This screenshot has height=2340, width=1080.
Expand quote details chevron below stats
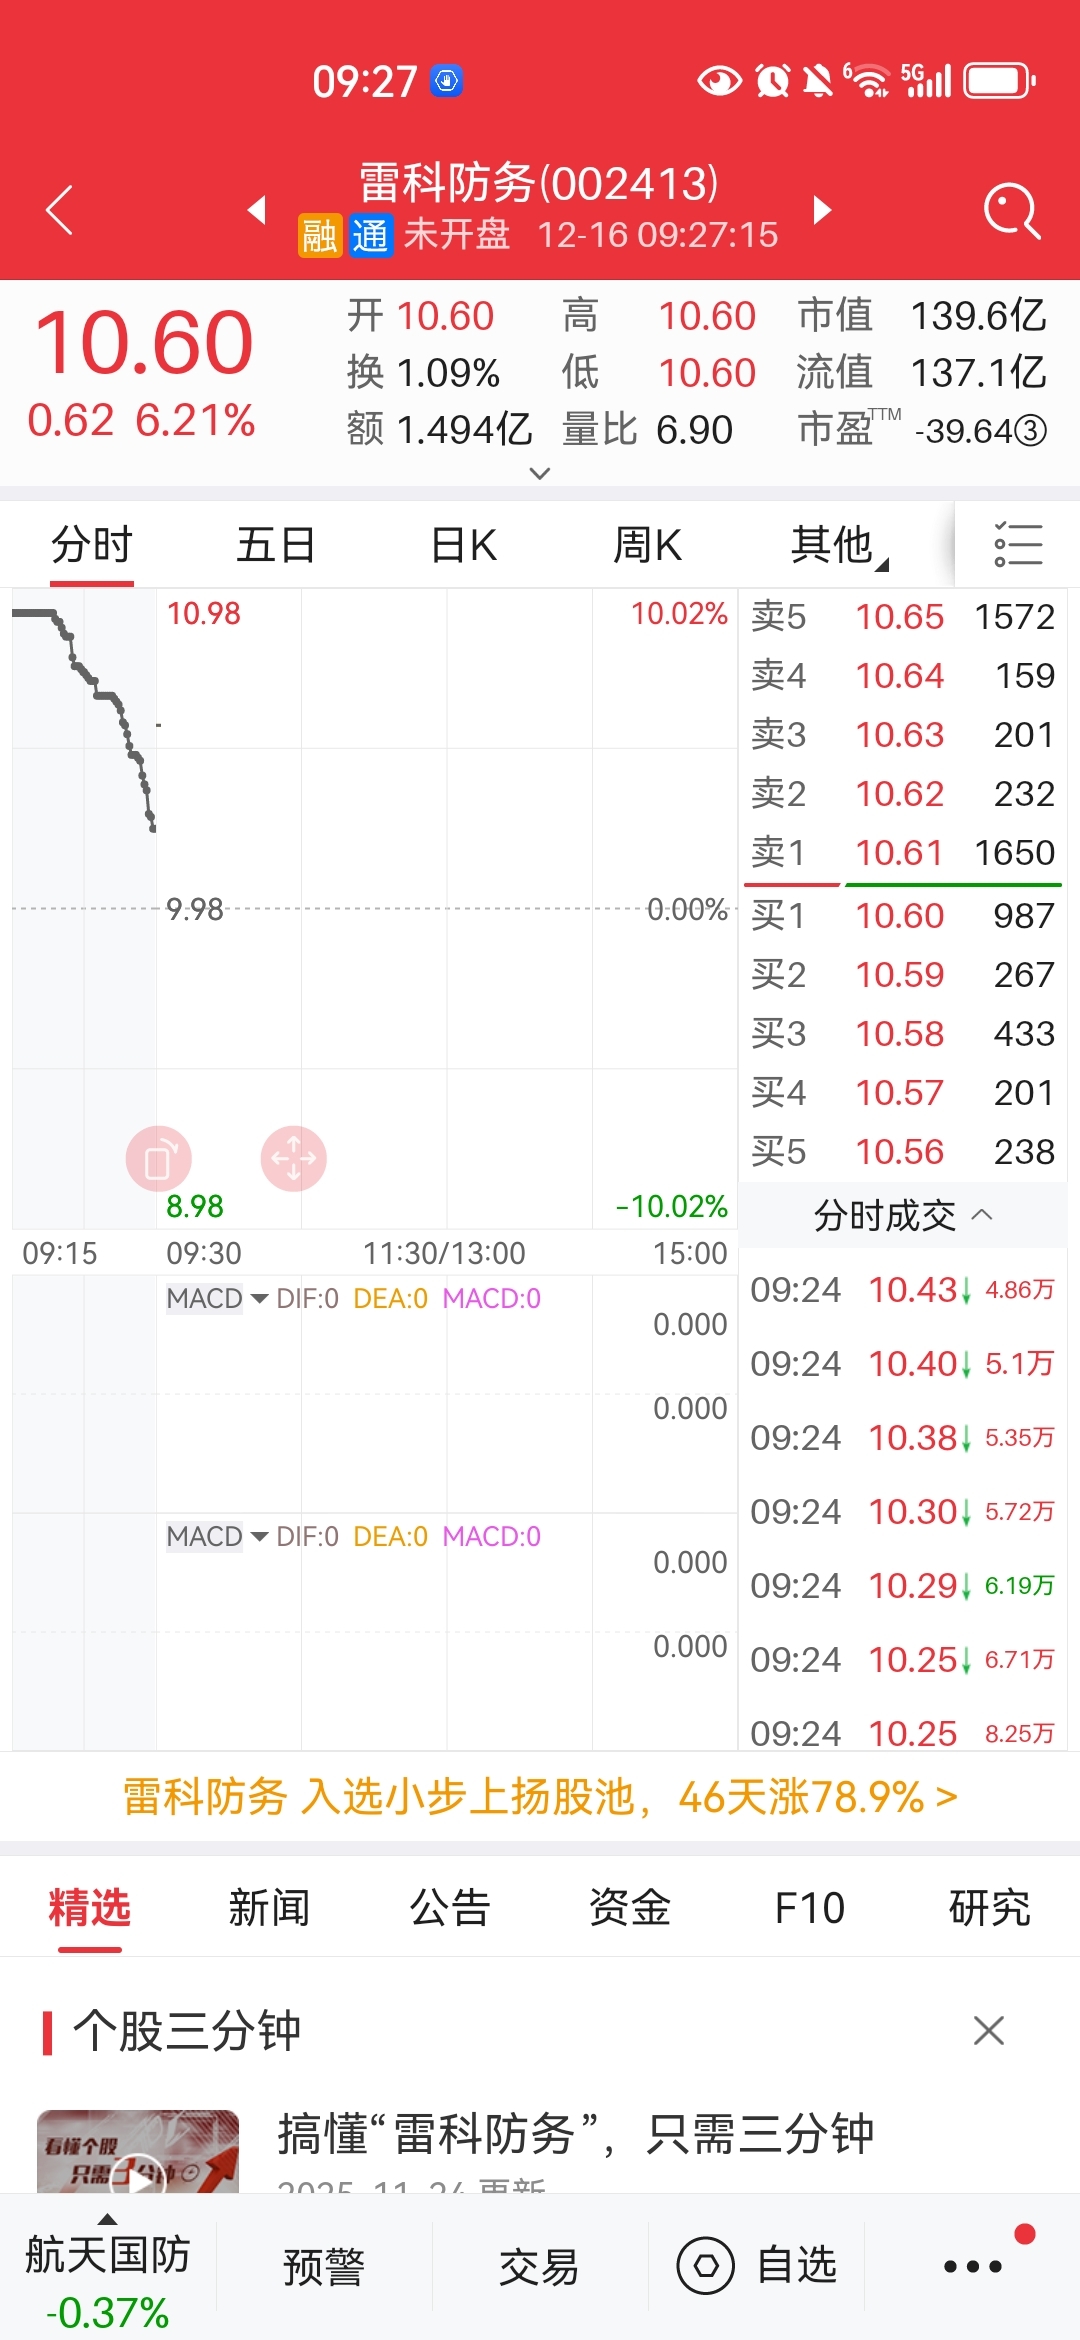(540, 473)
